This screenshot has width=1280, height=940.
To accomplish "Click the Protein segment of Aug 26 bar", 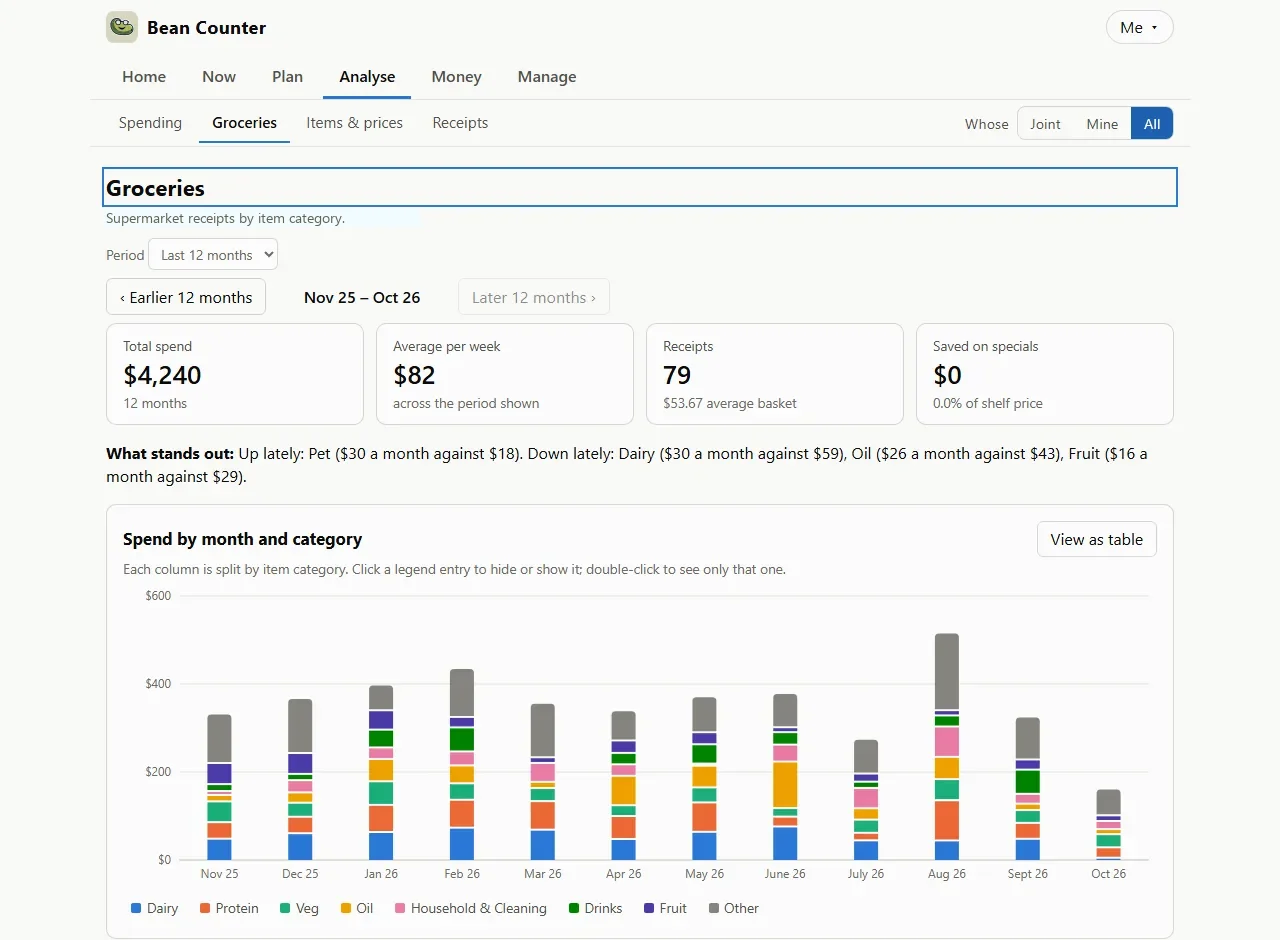I will 946,820.
